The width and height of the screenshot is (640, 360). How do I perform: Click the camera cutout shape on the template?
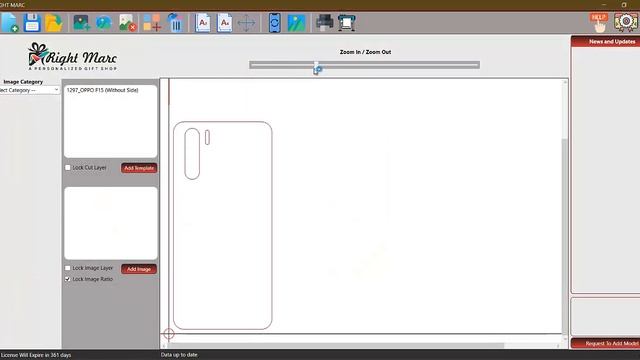pyautogui.click(x=192, y=153)
